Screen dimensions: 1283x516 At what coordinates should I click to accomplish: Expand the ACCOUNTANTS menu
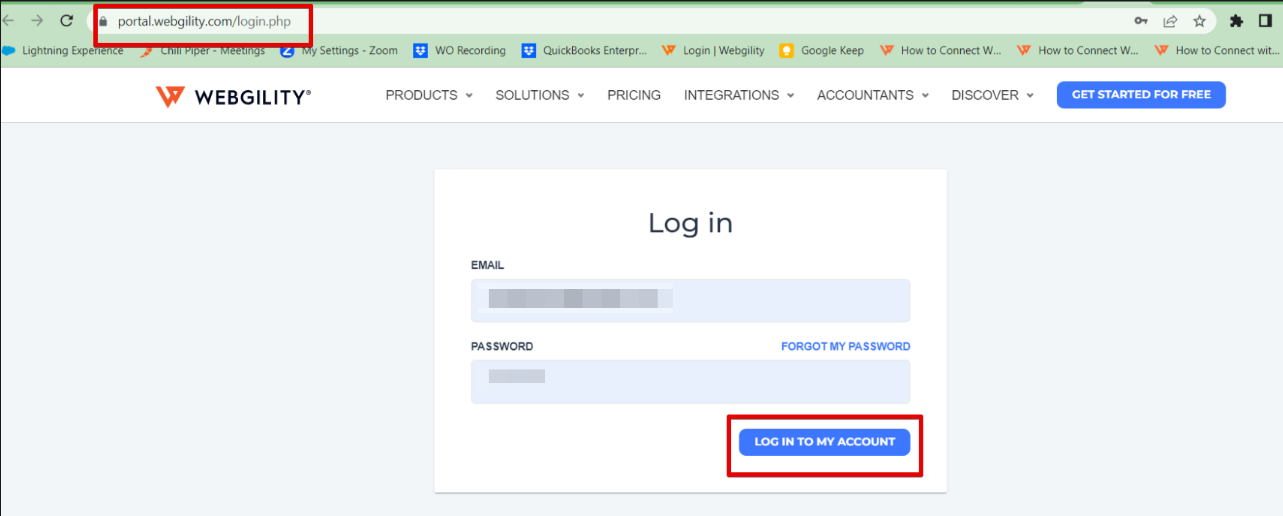(873, 95)
